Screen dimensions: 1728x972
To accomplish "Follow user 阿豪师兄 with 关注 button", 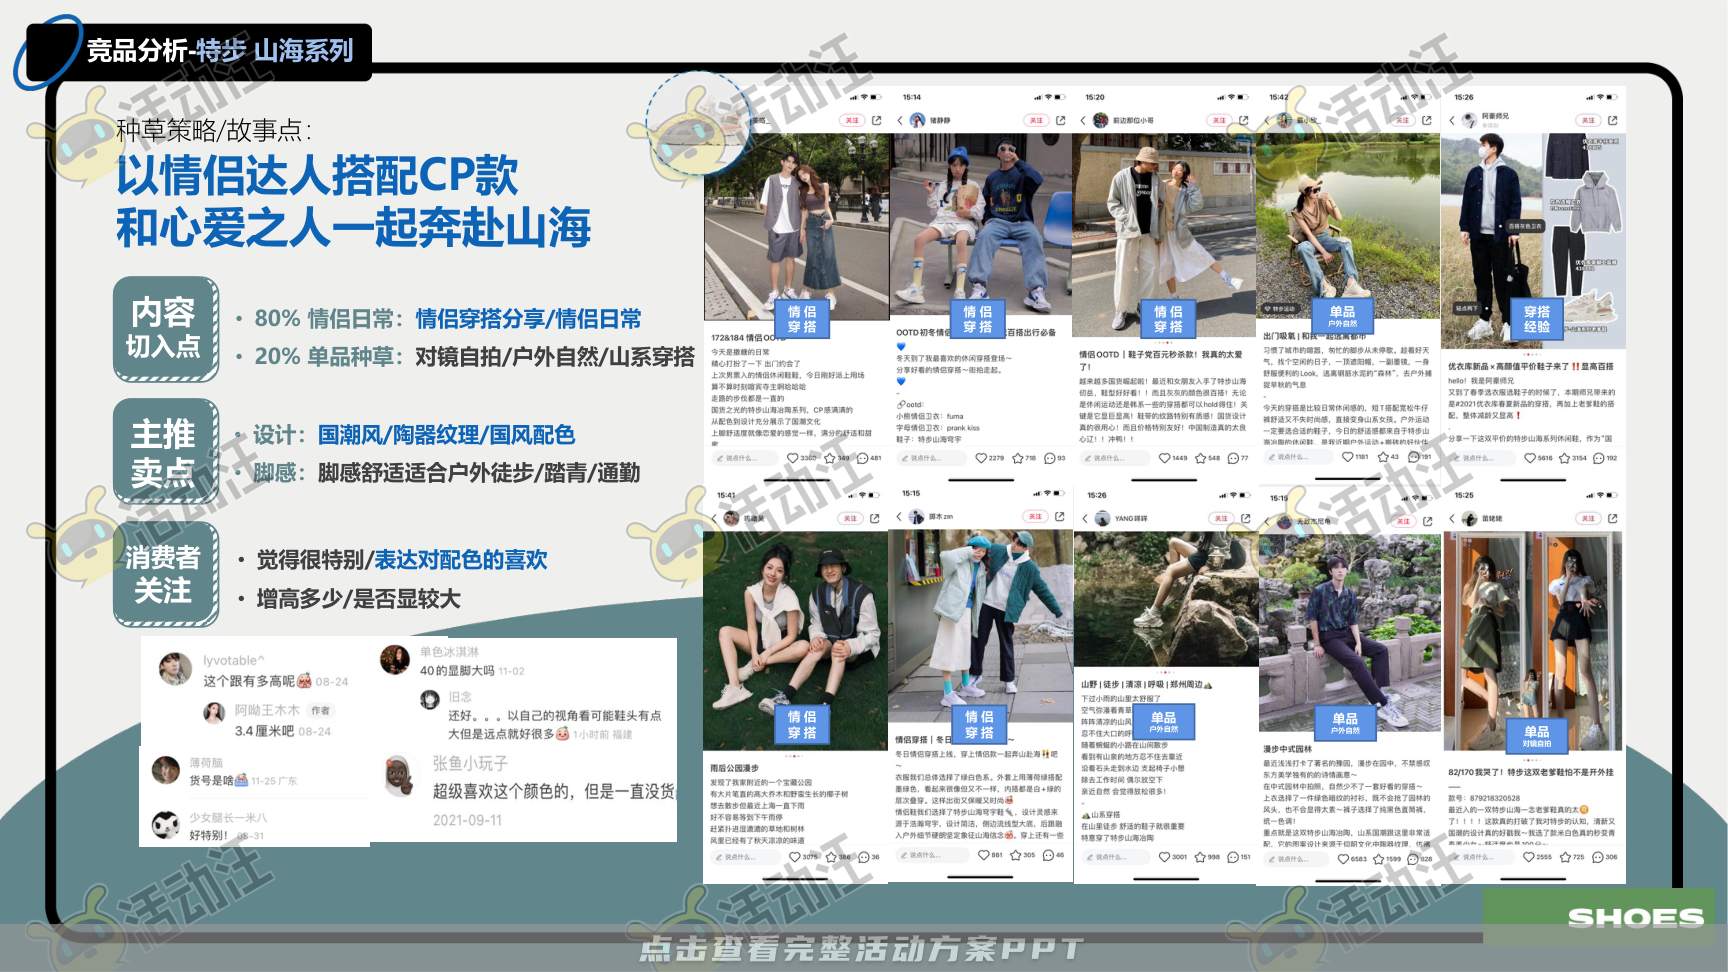I will pyautogui.click(x=1588, y=120).
